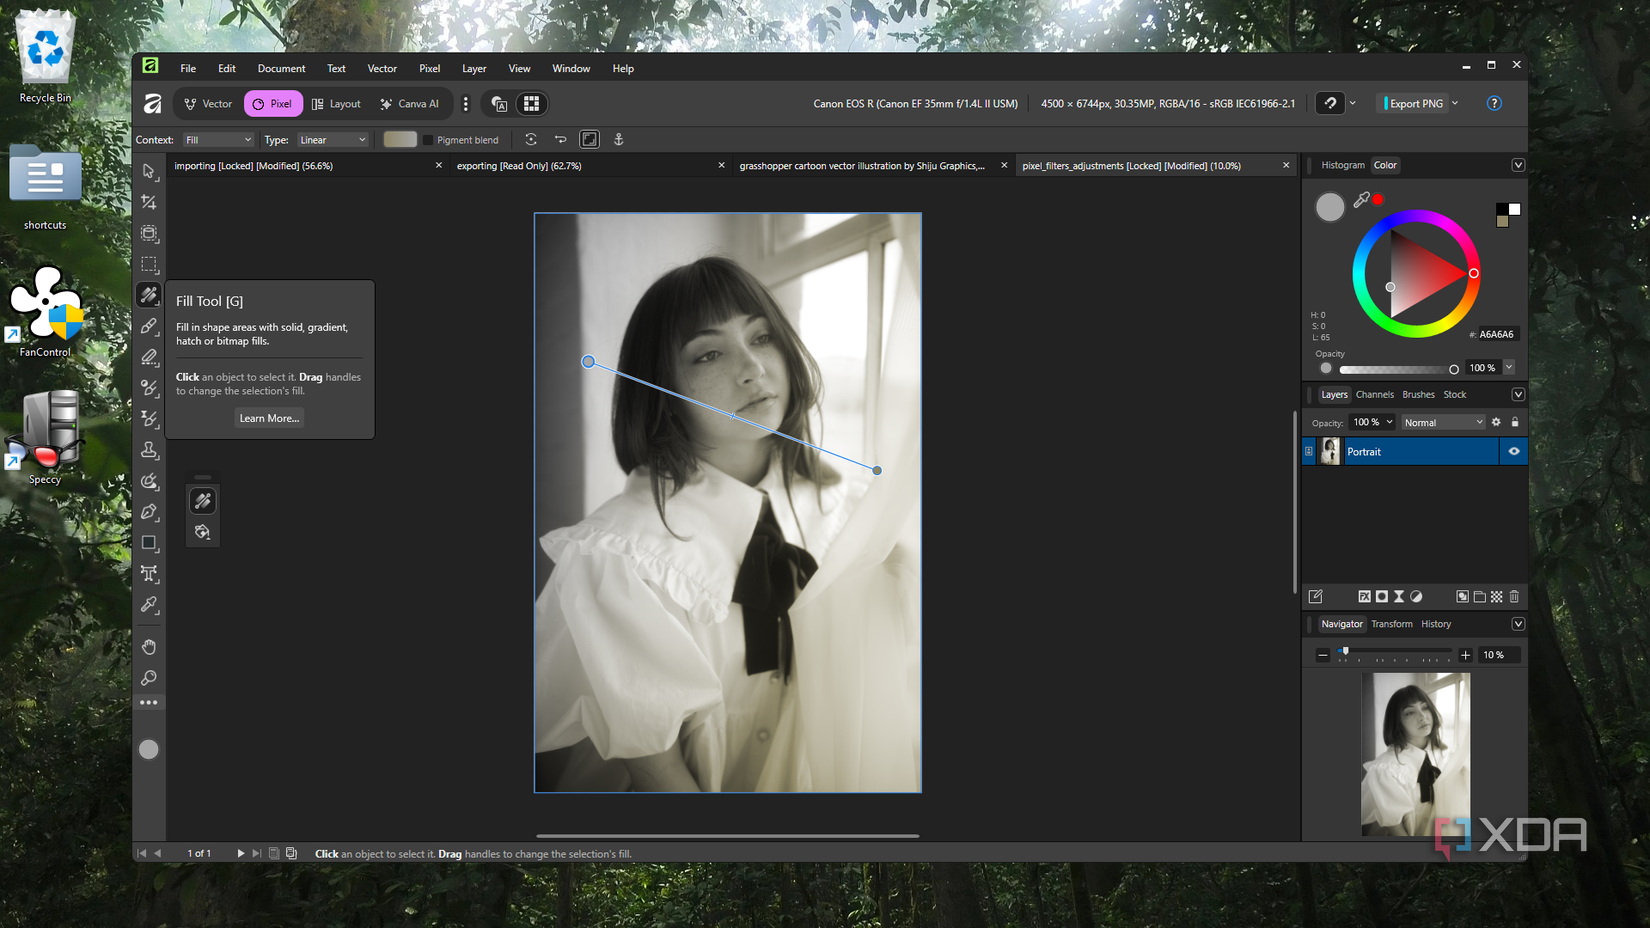Select the Eraser tool
This screenshot has width=1650, height=928.
pyautogui.click(x=149, y=357)
